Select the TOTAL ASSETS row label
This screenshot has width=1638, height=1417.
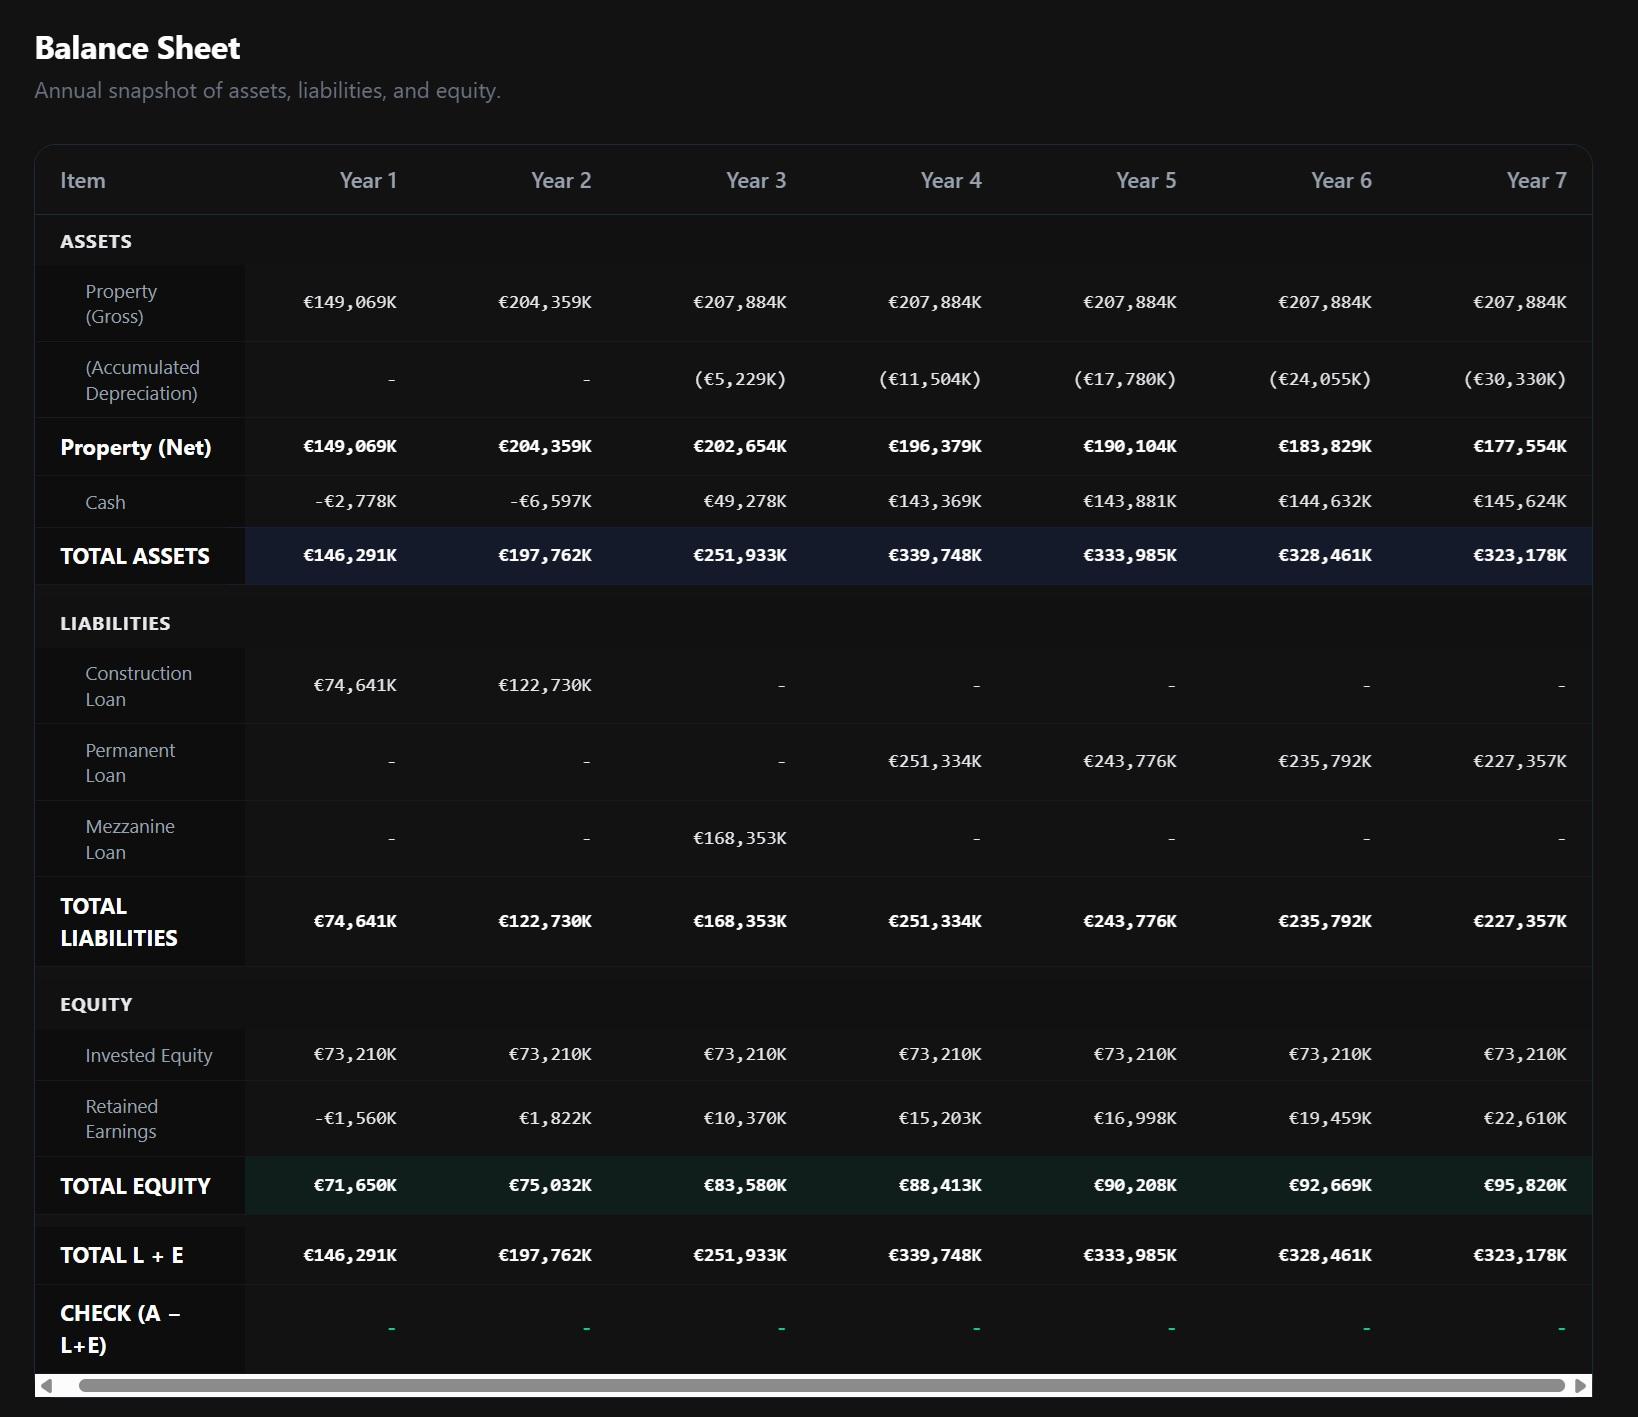[135, 556]
